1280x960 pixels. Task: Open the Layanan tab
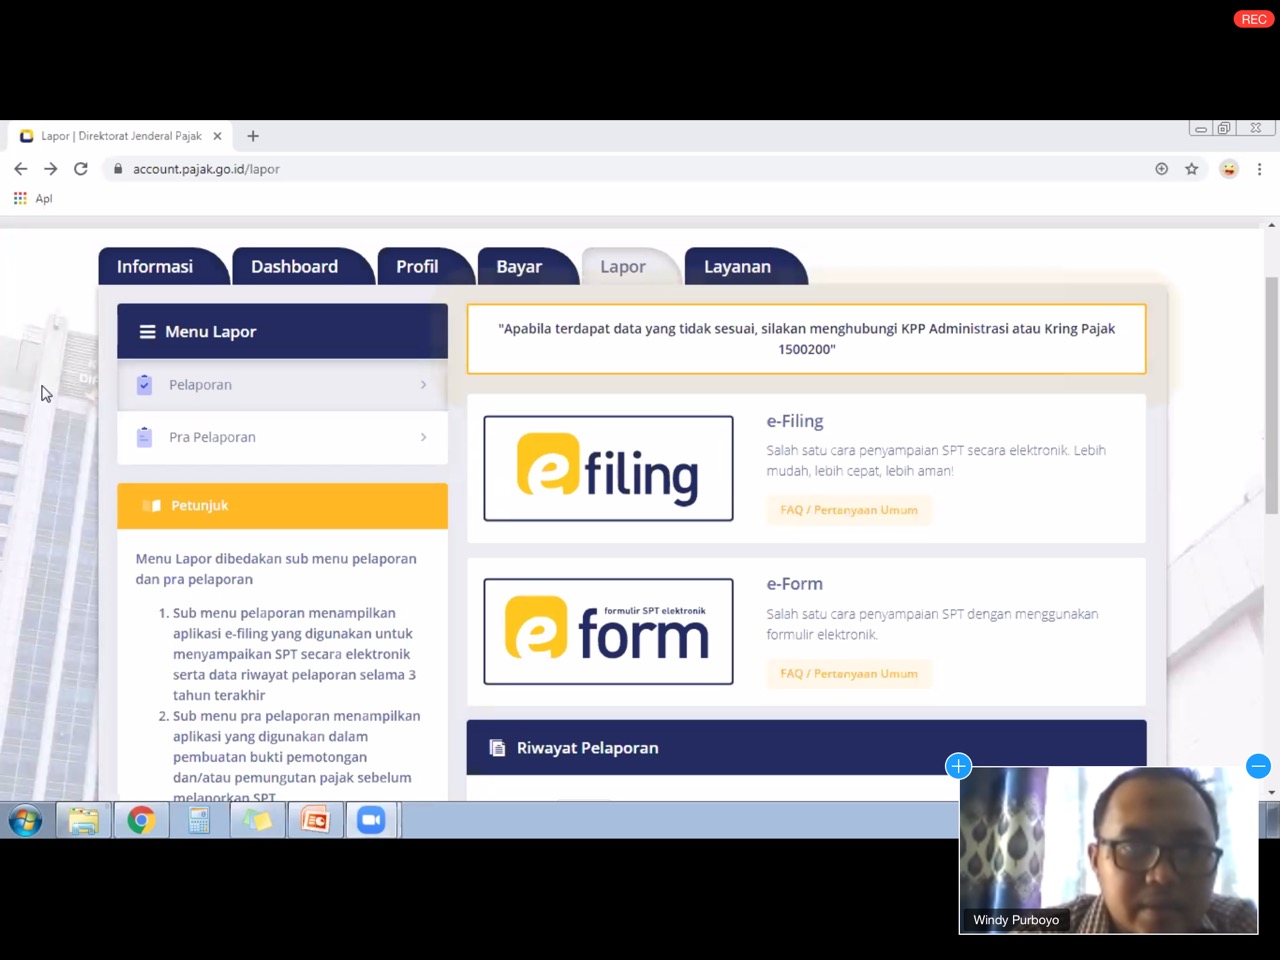[737, 267]
